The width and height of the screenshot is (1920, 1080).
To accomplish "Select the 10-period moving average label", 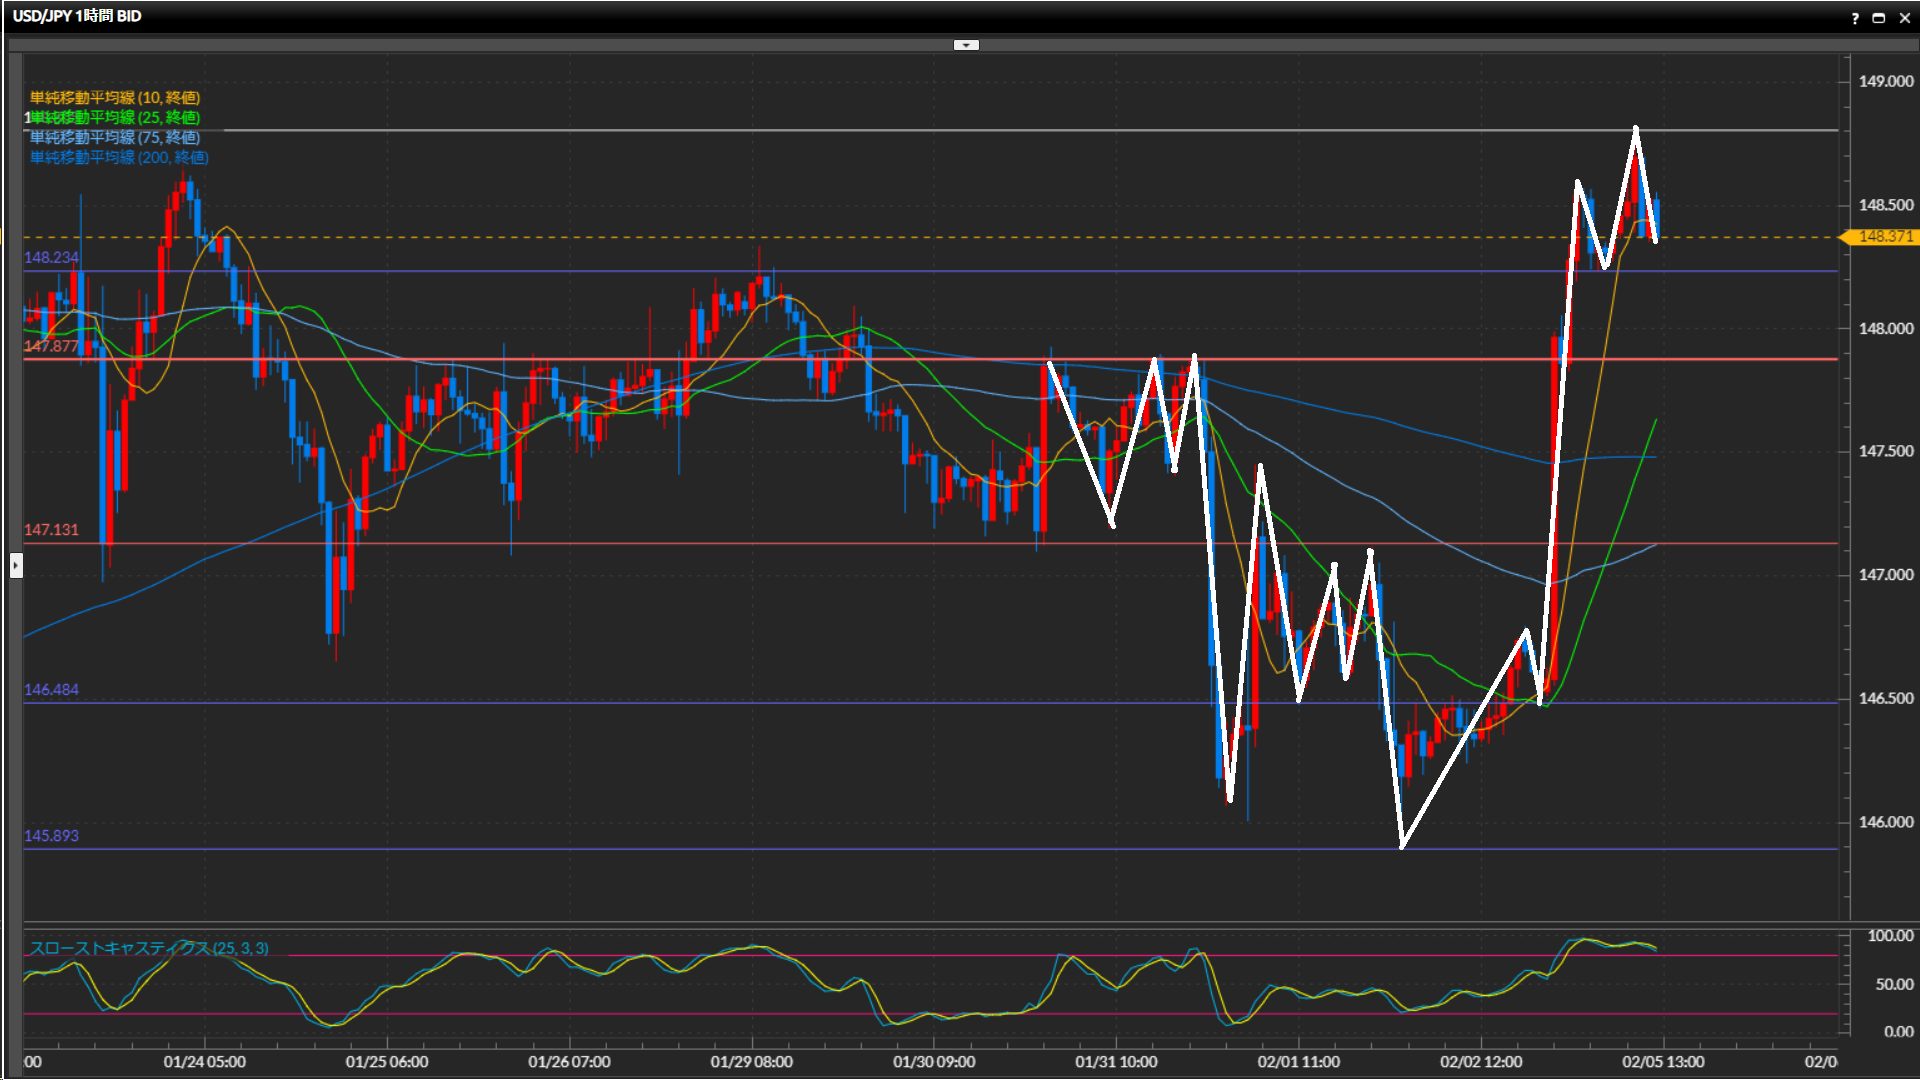I will tap(115, 97).
